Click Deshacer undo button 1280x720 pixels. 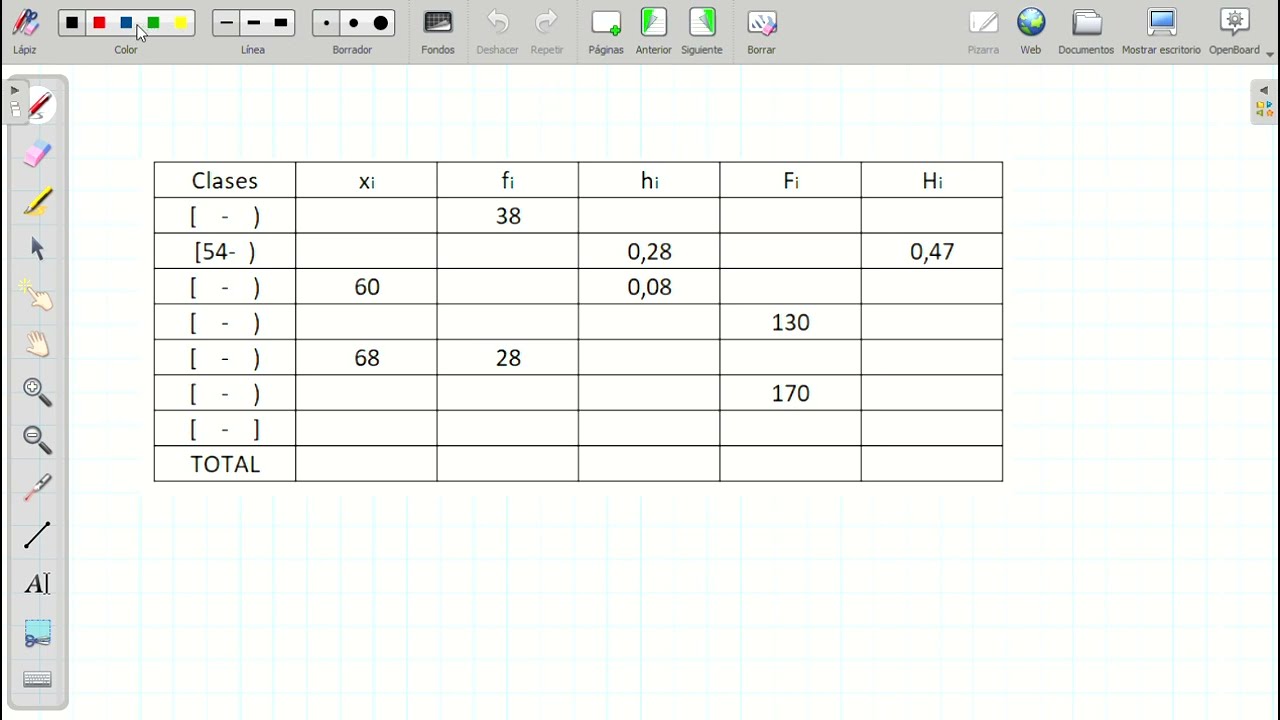pos(497,31)
